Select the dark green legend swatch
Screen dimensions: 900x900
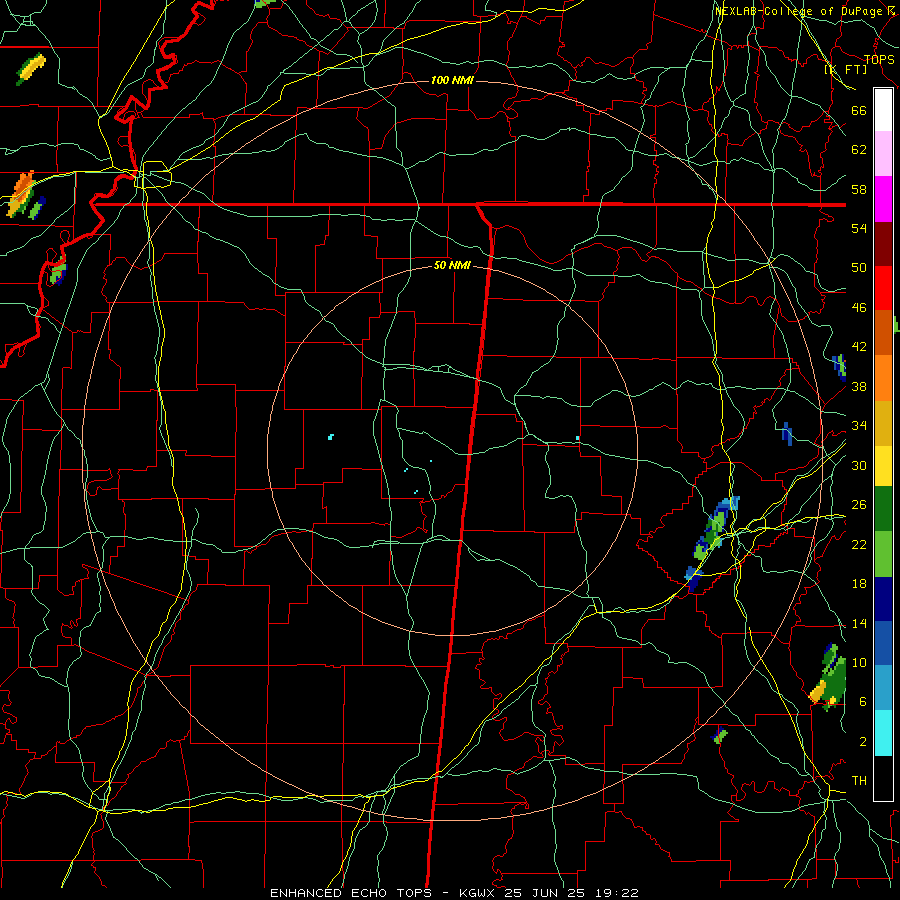coord(883,509)
